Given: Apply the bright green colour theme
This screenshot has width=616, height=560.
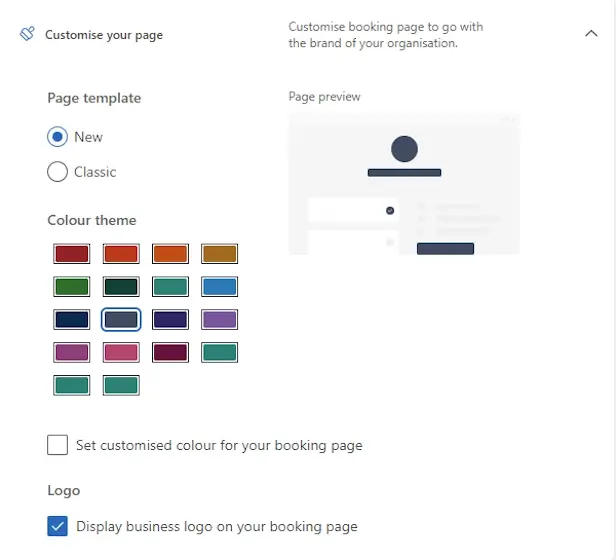Looking at the screenshot, I should click(x=72, y=287).
